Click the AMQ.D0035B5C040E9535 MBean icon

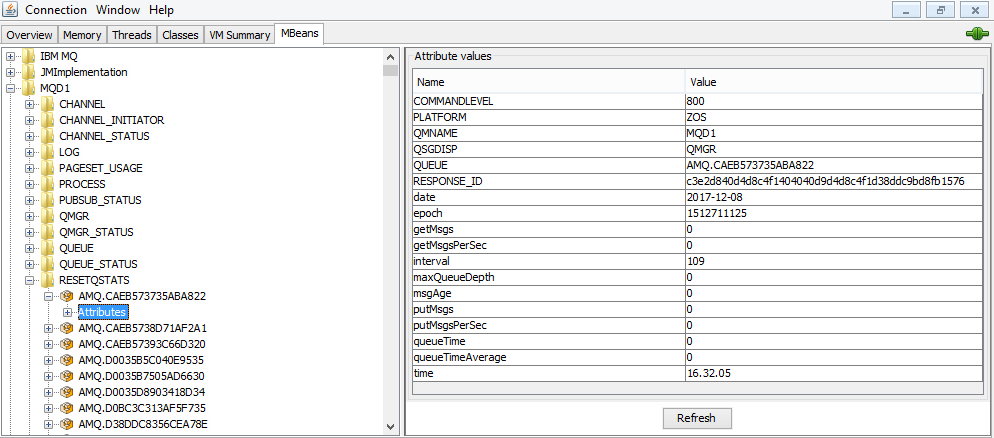[67, 360]
